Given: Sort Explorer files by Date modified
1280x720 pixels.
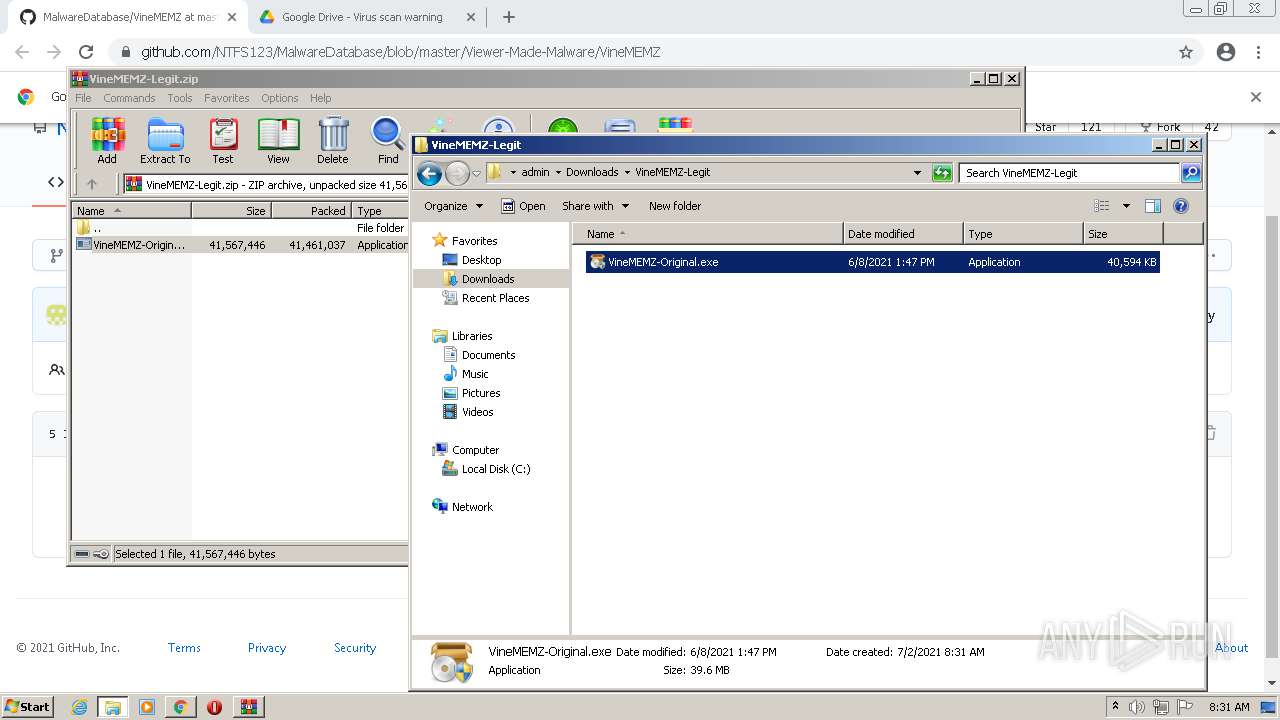Looking at the screenshot, I should click(x=903, y=234).
